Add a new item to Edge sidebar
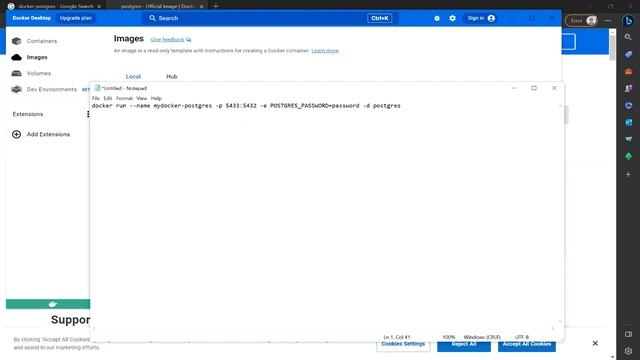The height and width of the screenshot is (360, 640). (x=629, y=174)
